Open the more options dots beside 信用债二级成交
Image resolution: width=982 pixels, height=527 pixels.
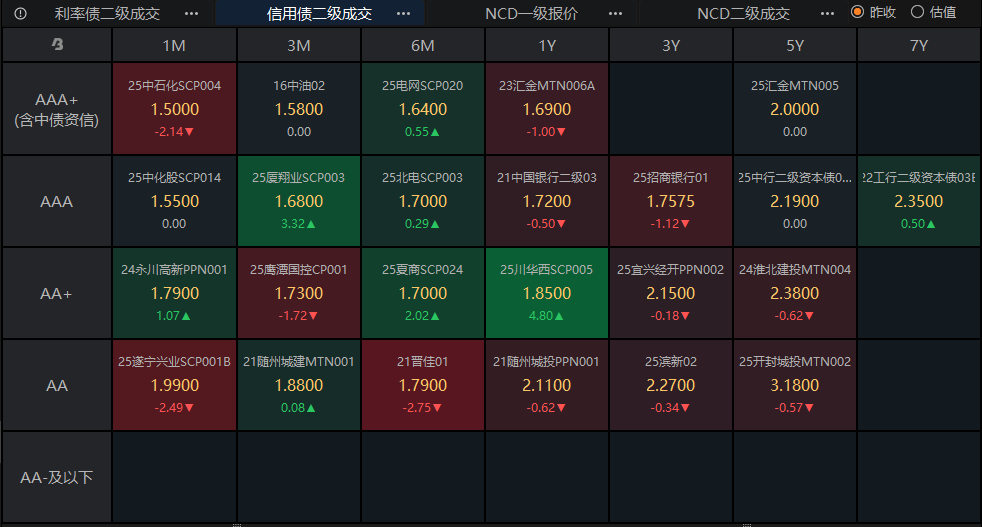(403, 13)
